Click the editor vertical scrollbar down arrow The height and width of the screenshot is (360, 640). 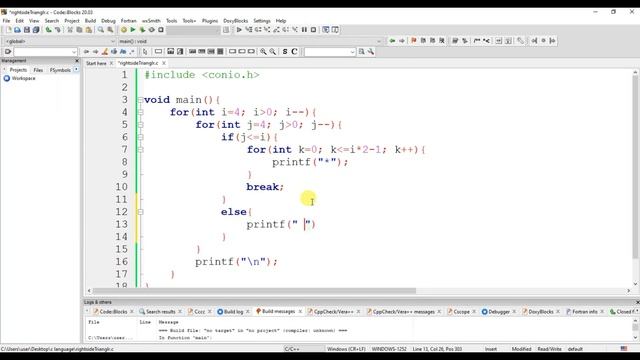635,284
